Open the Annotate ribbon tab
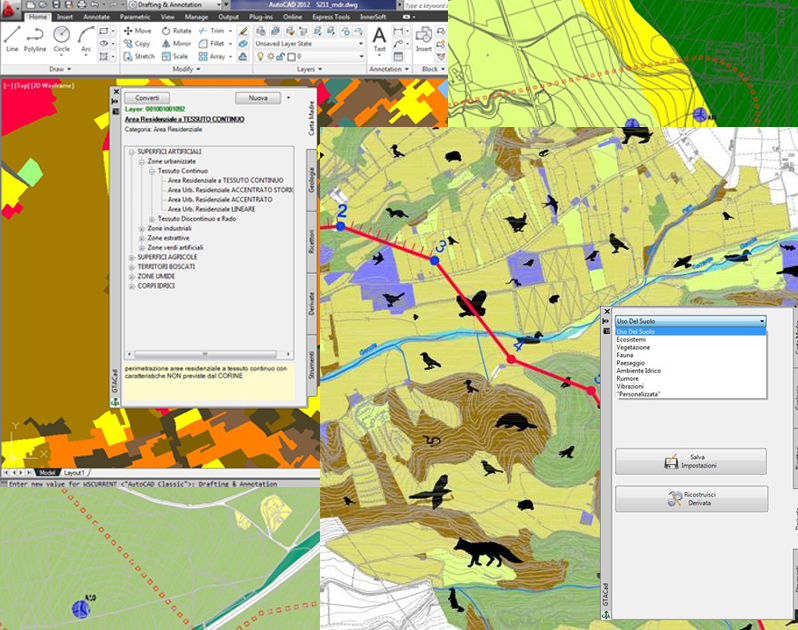 click(96, 17)
